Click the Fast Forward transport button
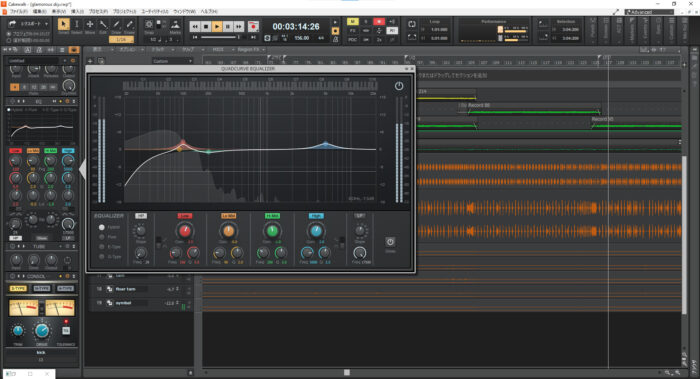Screen dimensions: 700x379 (x=239, y=27)
